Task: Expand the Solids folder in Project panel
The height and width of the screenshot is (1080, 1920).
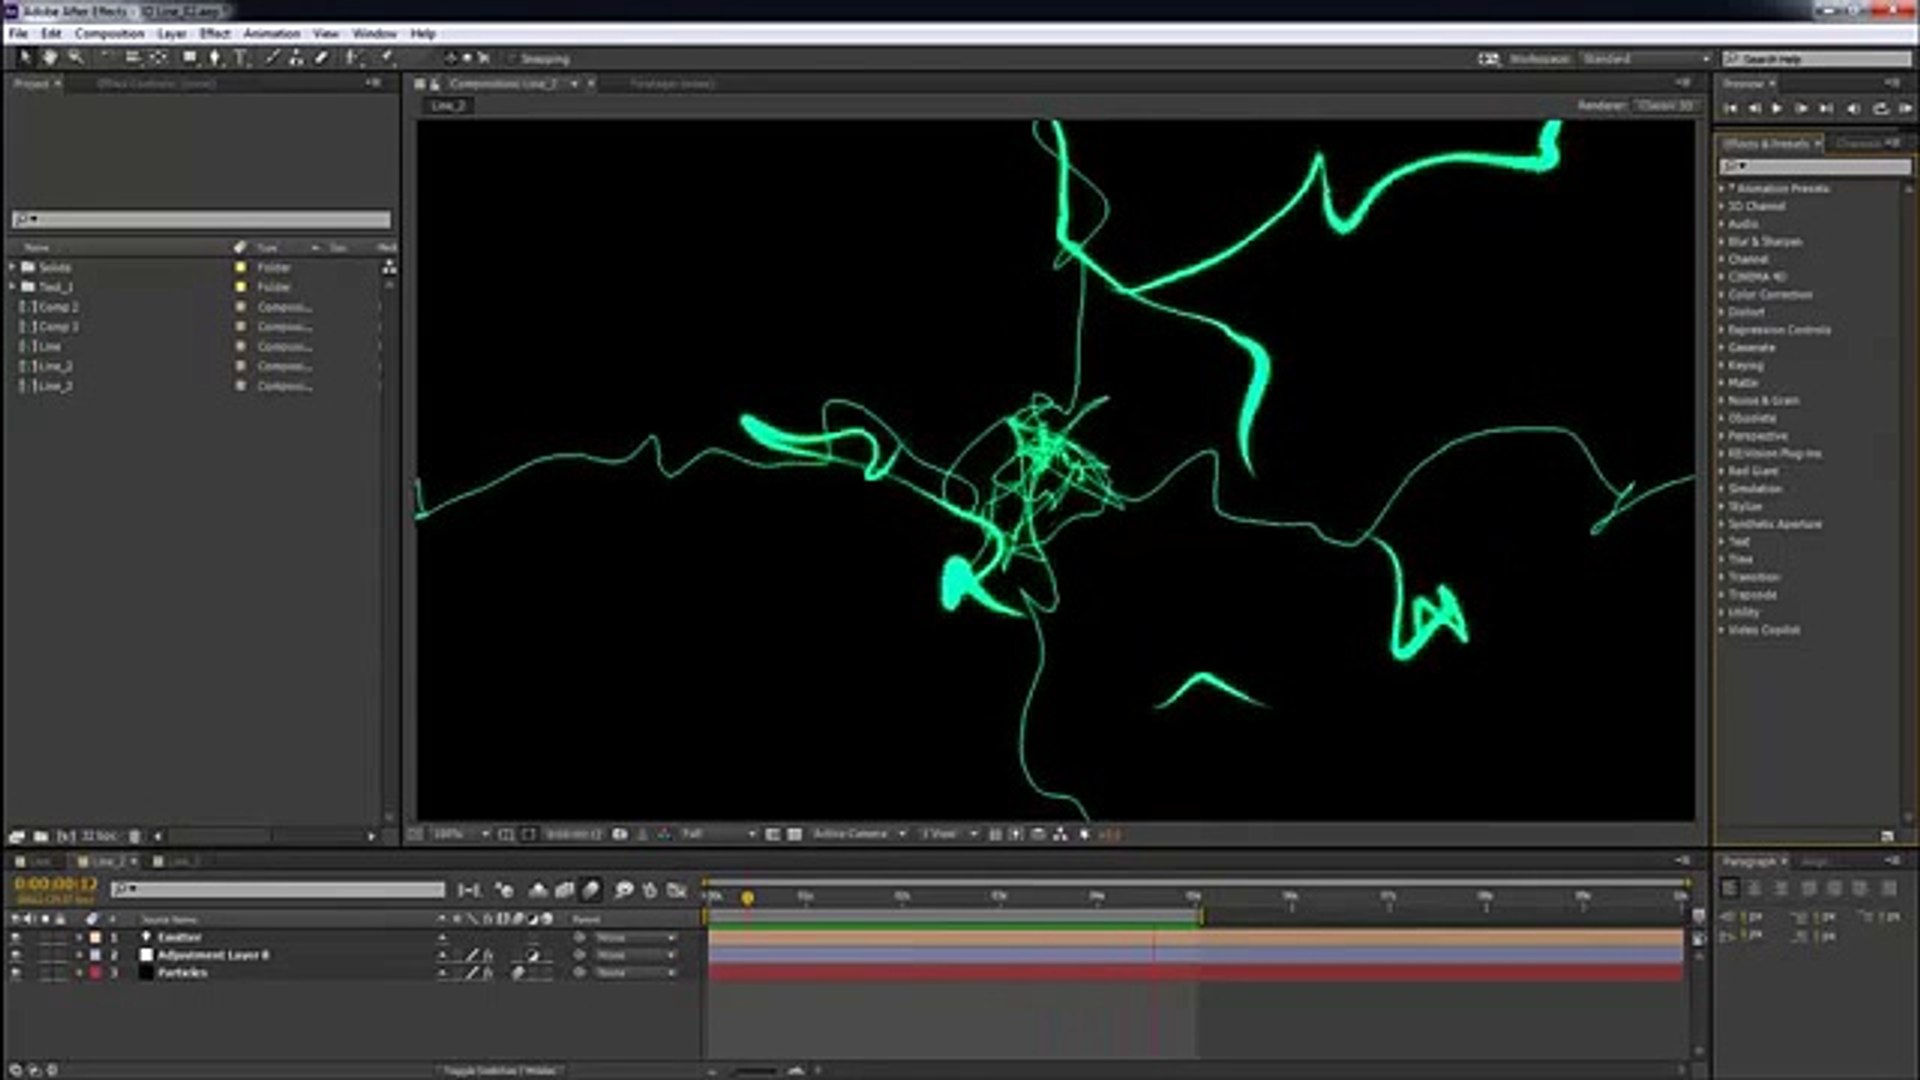Action: 12,267
